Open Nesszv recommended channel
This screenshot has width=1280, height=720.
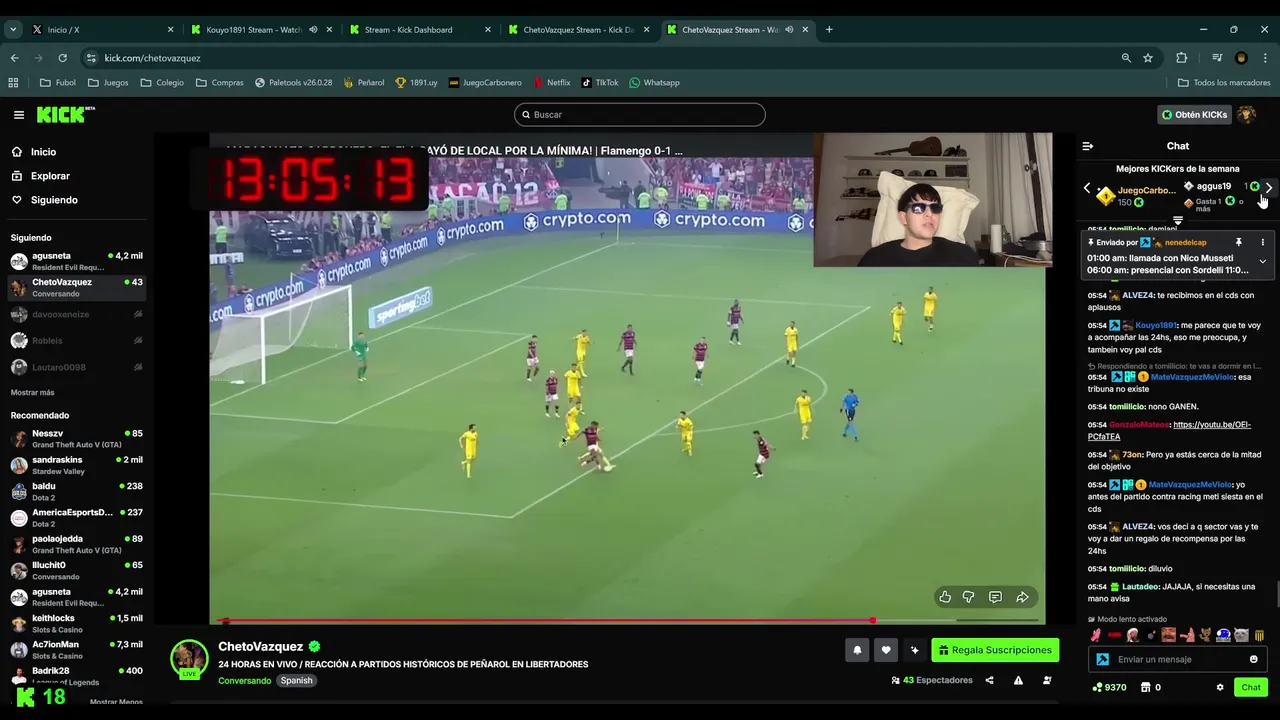click(76, 438)
